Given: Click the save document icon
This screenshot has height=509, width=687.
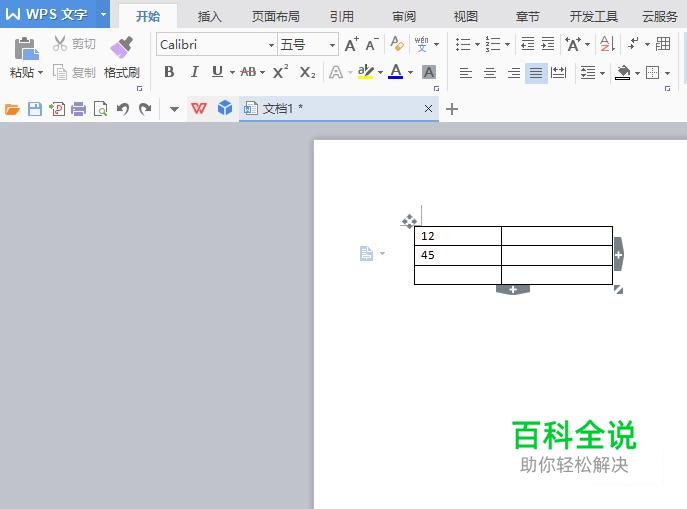Looking at the screenshot, I should tap(35, 109).
